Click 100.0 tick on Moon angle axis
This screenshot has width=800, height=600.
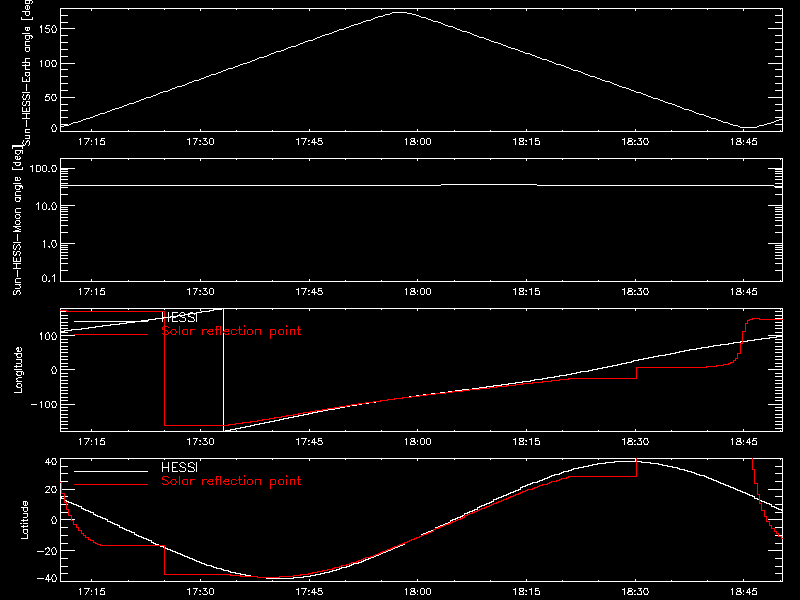pyautogui.click(x=44, y=169)
